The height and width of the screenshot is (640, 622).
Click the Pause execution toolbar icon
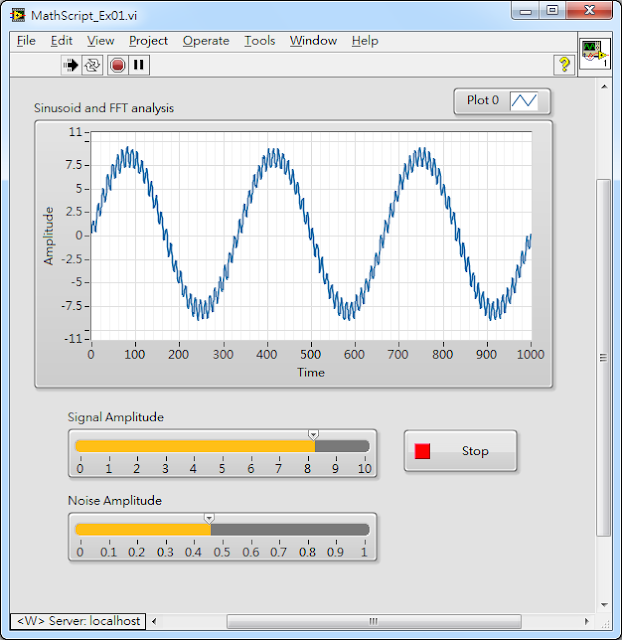tap(139, 65)
